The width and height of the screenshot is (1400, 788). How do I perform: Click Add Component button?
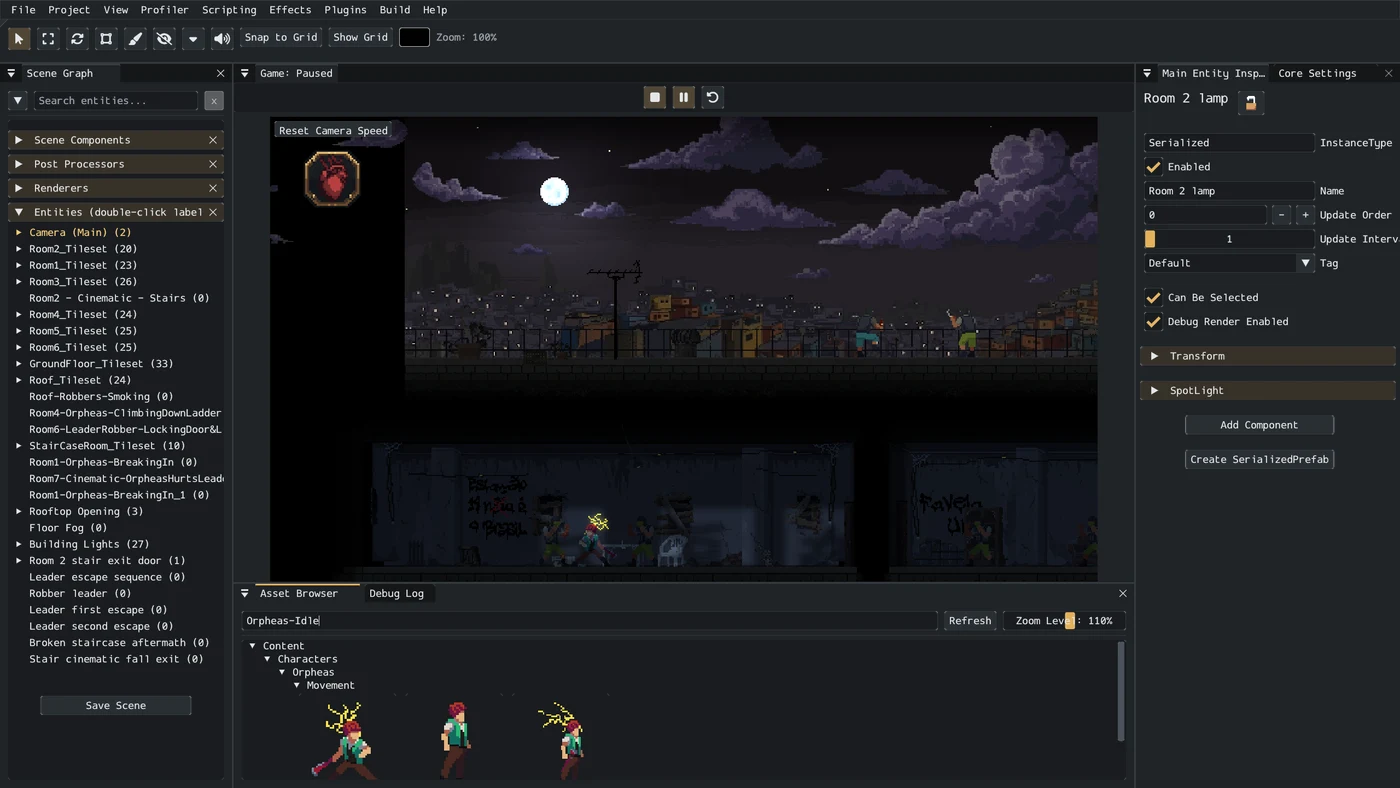click(x=1259, y=425)
